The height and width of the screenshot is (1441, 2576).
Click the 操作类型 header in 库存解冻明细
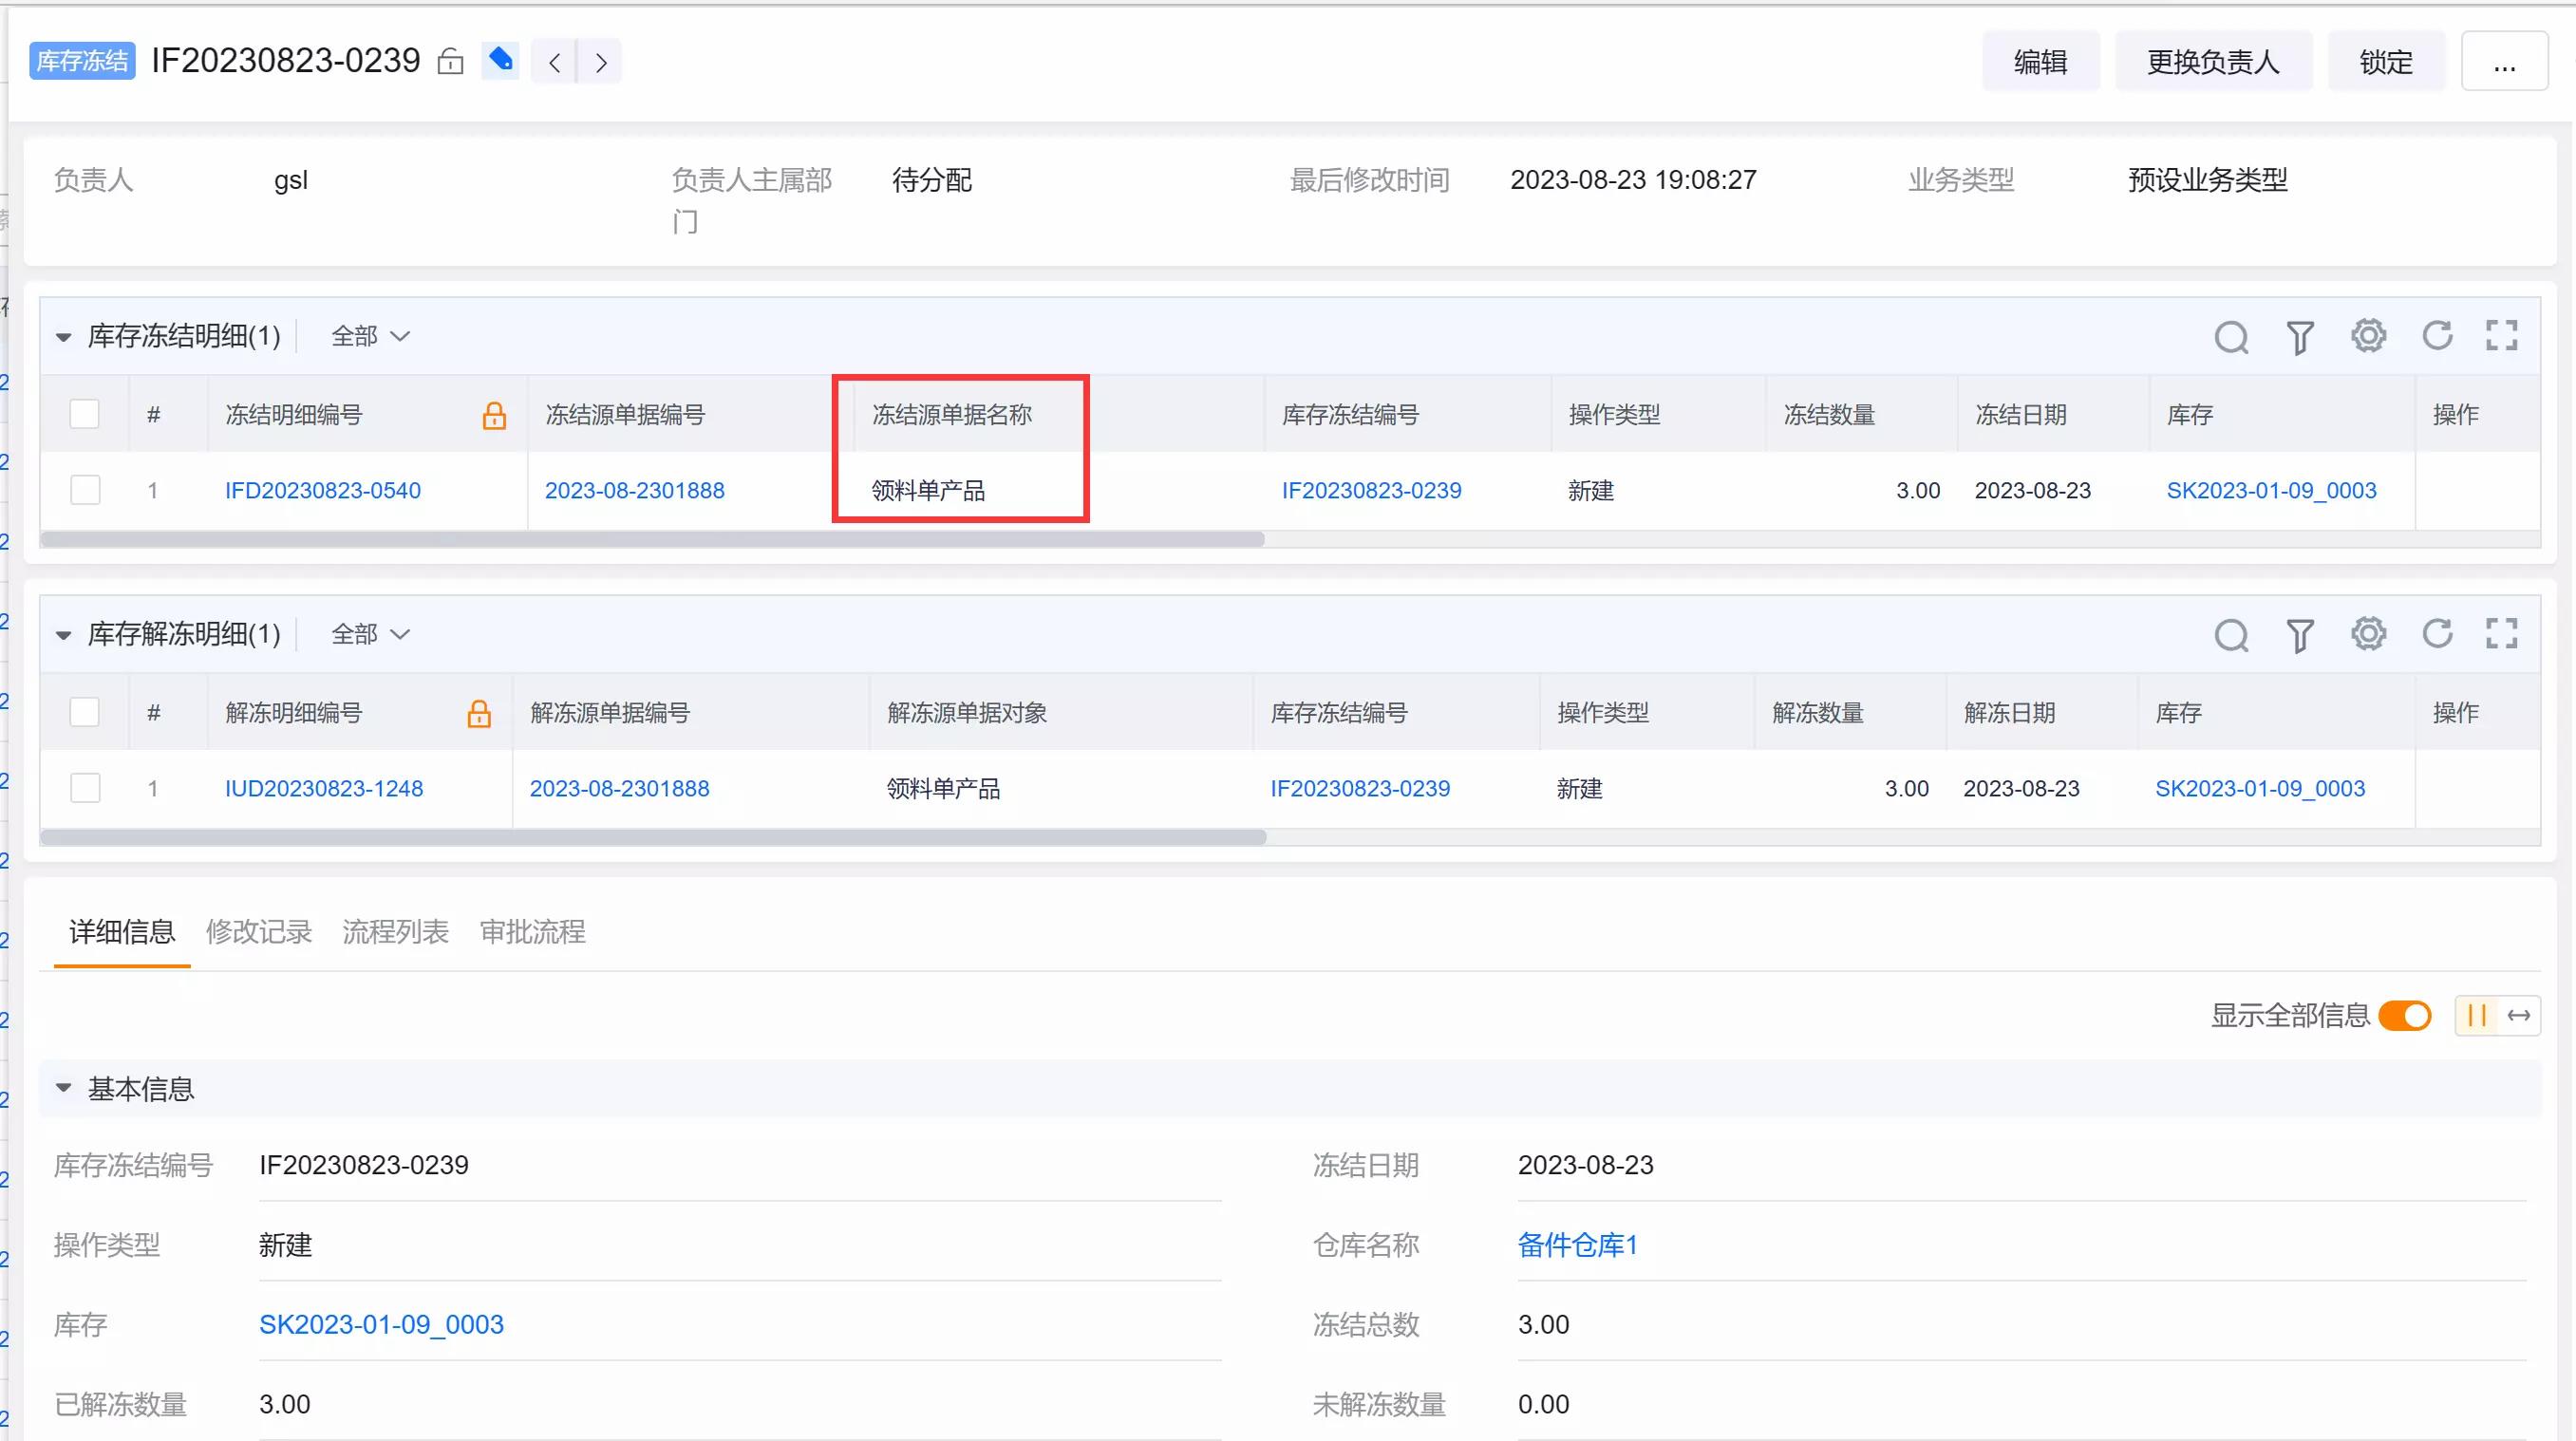[x=1602, y=712]
